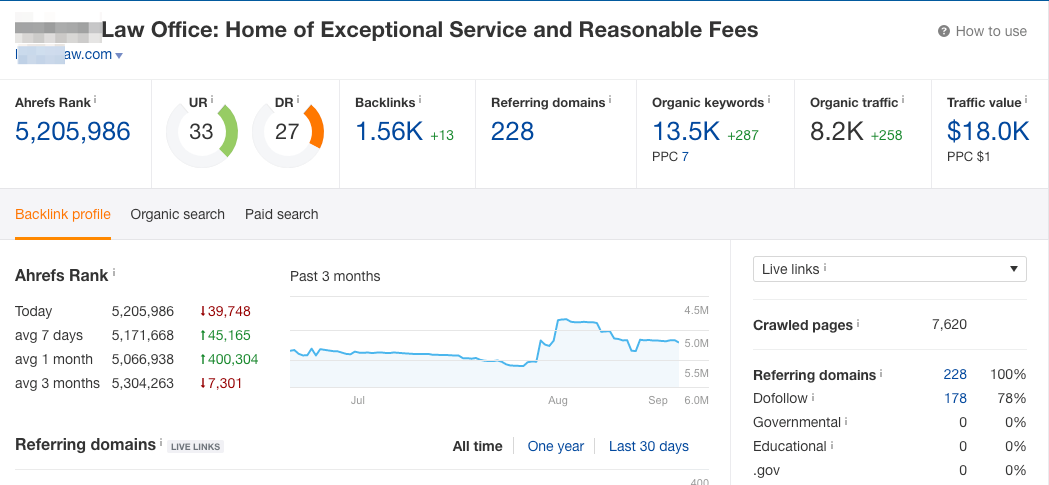Open the domain name dropdown arrow

[x=119, y=55]
